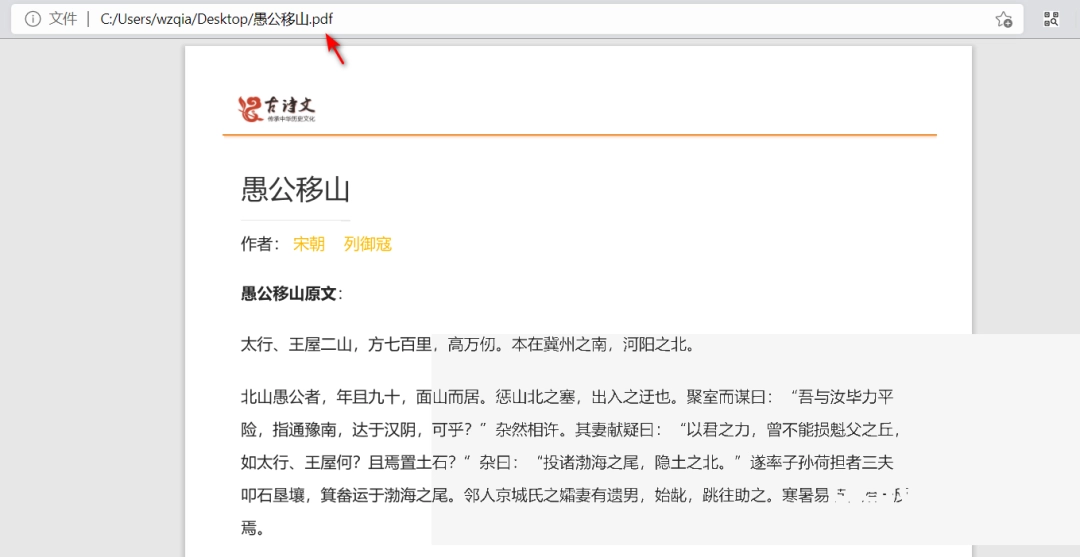Screen dimensions: 1080x557
Task: Click the site info icon in address bar
Action: point(32,19)
